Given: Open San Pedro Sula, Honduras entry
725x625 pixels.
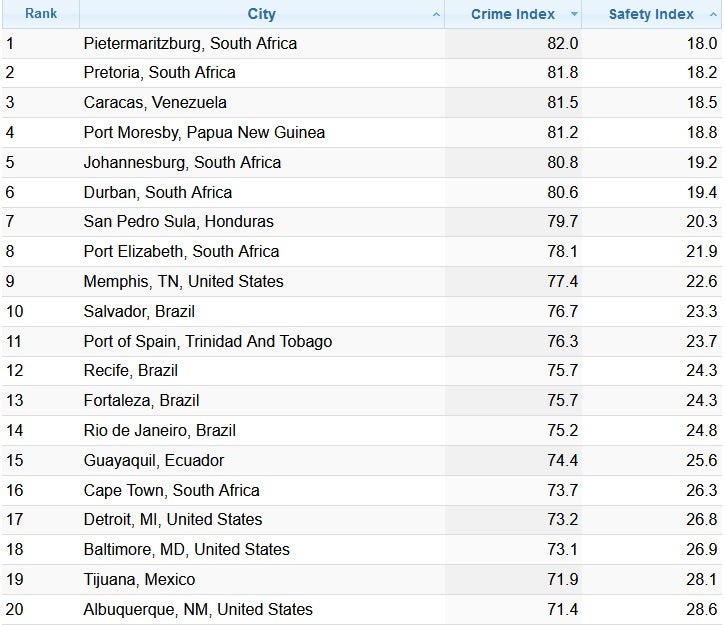Looking at the screenshot, I should 178,221.
